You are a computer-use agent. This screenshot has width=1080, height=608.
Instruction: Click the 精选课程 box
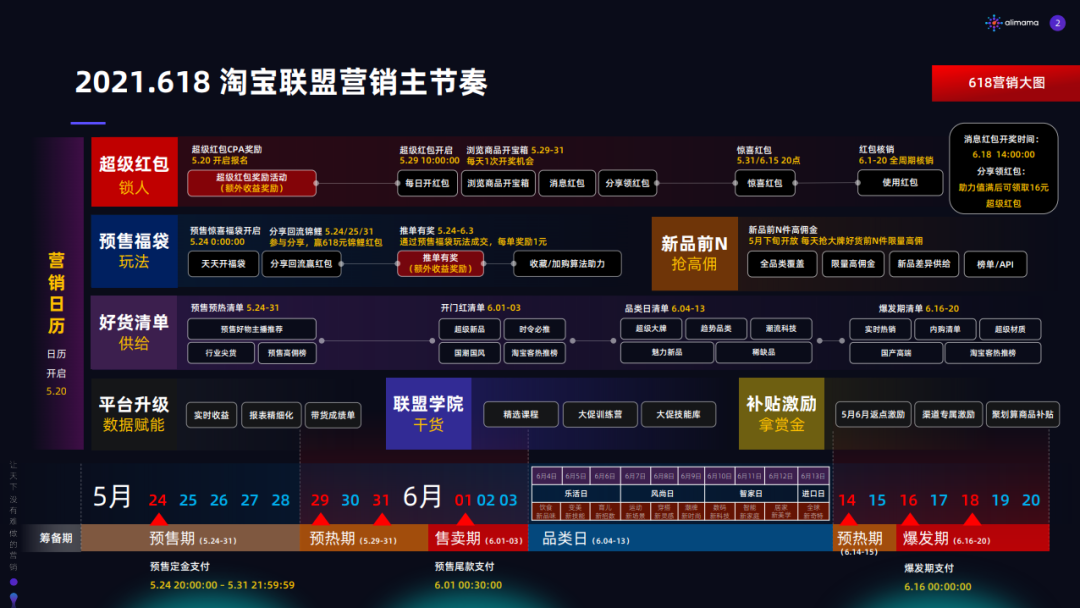521,415
